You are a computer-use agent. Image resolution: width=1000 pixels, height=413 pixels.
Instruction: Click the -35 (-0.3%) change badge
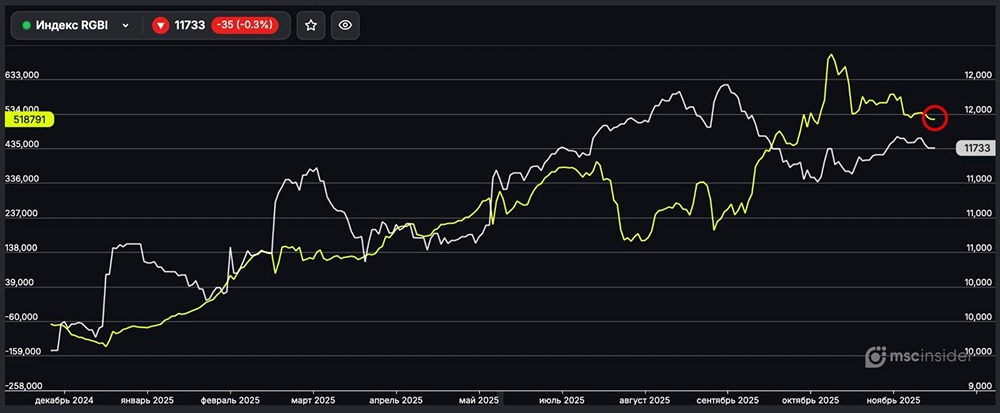point(246,26)
